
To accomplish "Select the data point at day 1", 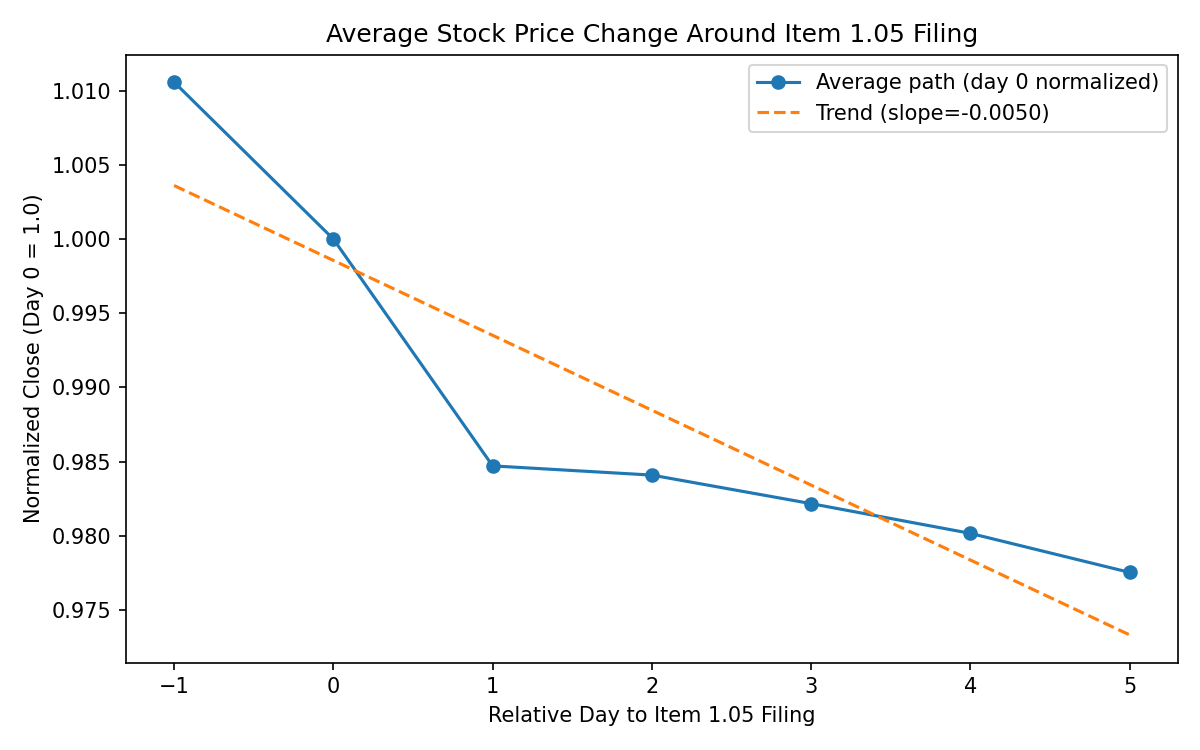I will pyautogui.click(x=493, y=466).
